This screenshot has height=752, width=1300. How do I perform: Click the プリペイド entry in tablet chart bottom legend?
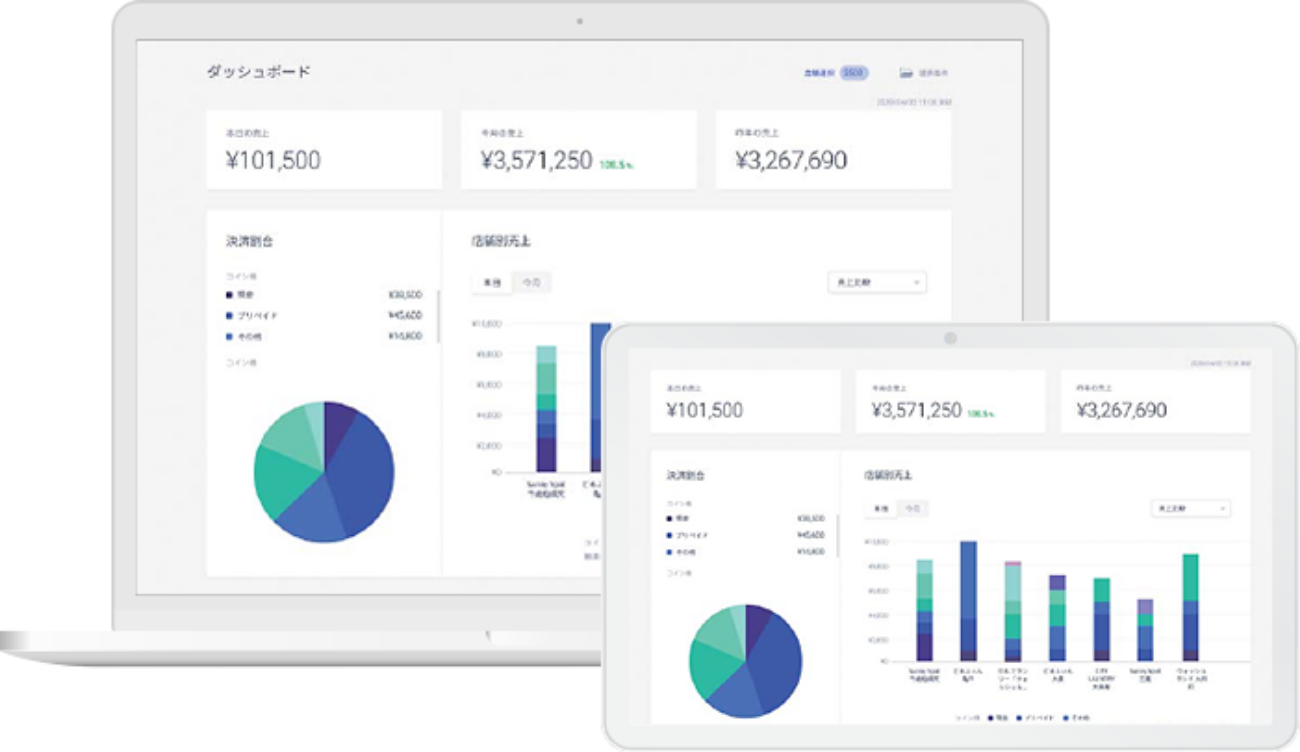click(x=1037, y=718)
